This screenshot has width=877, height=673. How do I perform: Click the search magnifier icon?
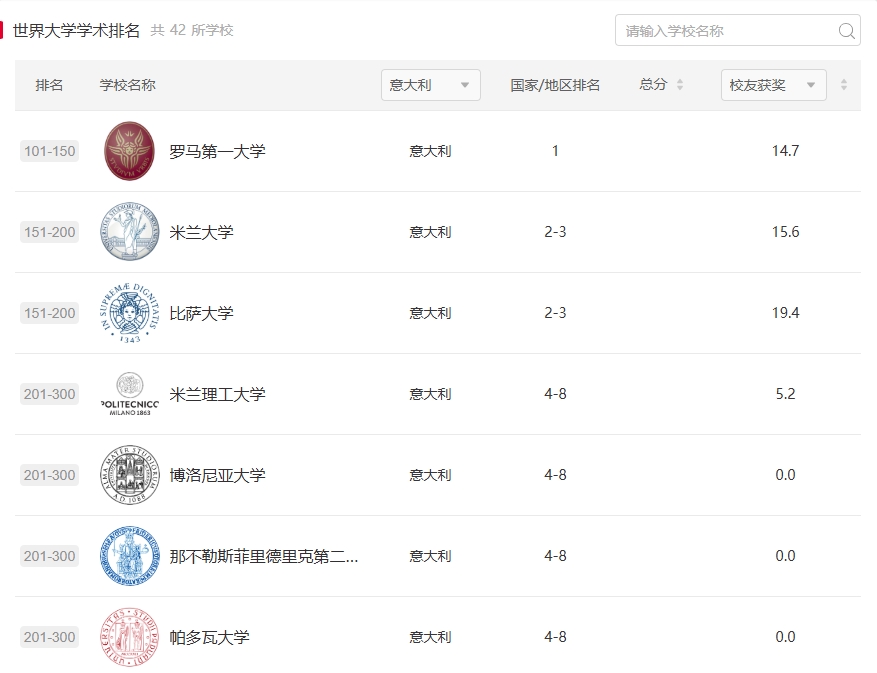tap(846, 31)
